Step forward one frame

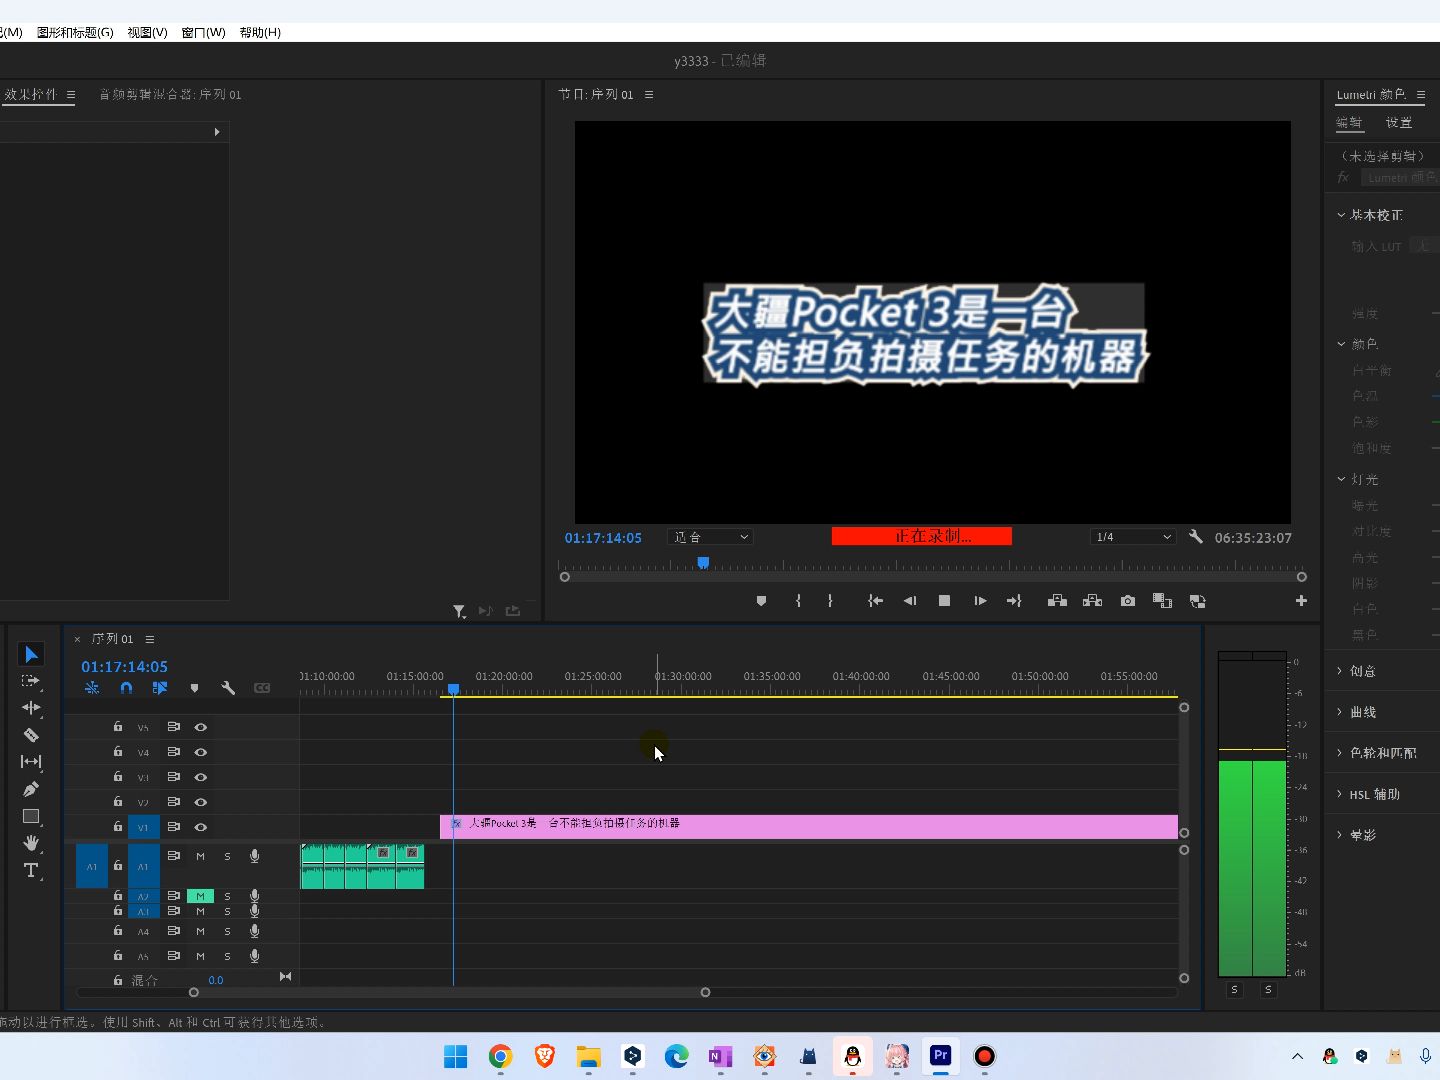[x=980, y=601]
